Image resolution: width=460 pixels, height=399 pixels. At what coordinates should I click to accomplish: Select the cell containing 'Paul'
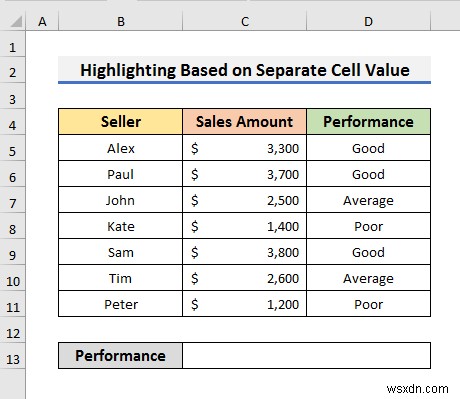121,174
